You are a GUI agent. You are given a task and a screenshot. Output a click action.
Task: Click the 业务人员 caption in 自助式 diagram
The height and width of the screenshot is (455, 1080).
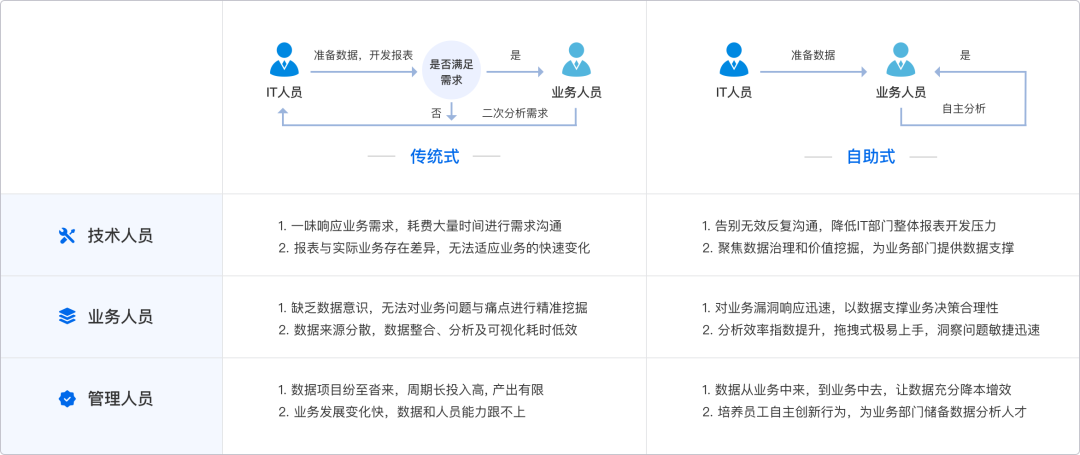point(900,92)
